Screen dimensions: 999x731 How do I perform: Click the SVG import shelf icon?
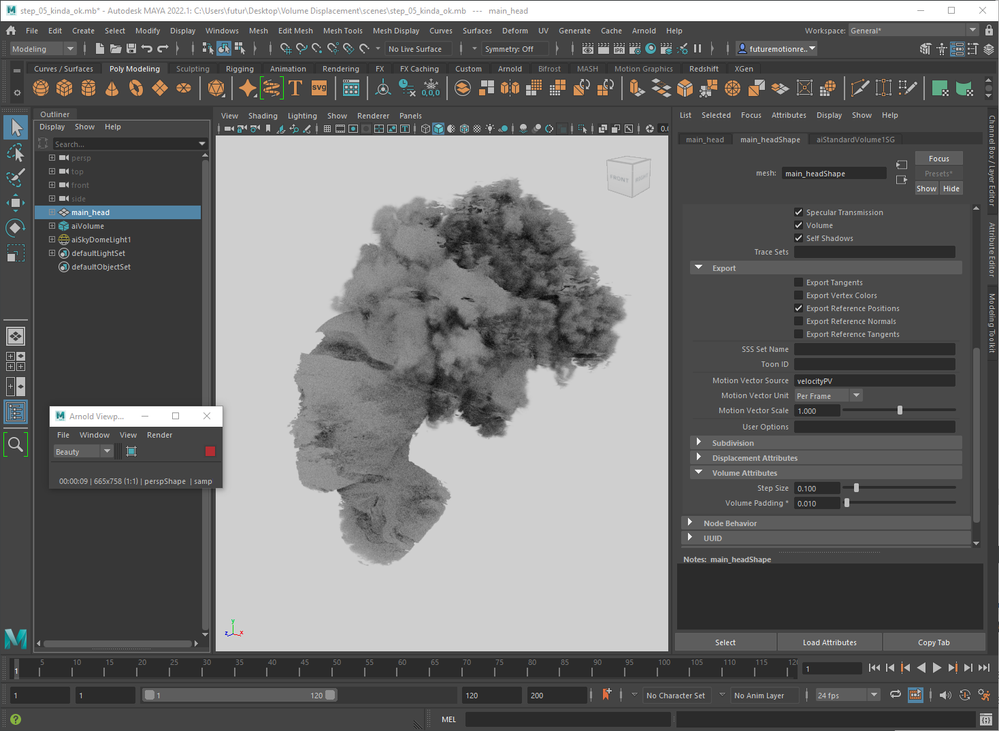(319, 89)
